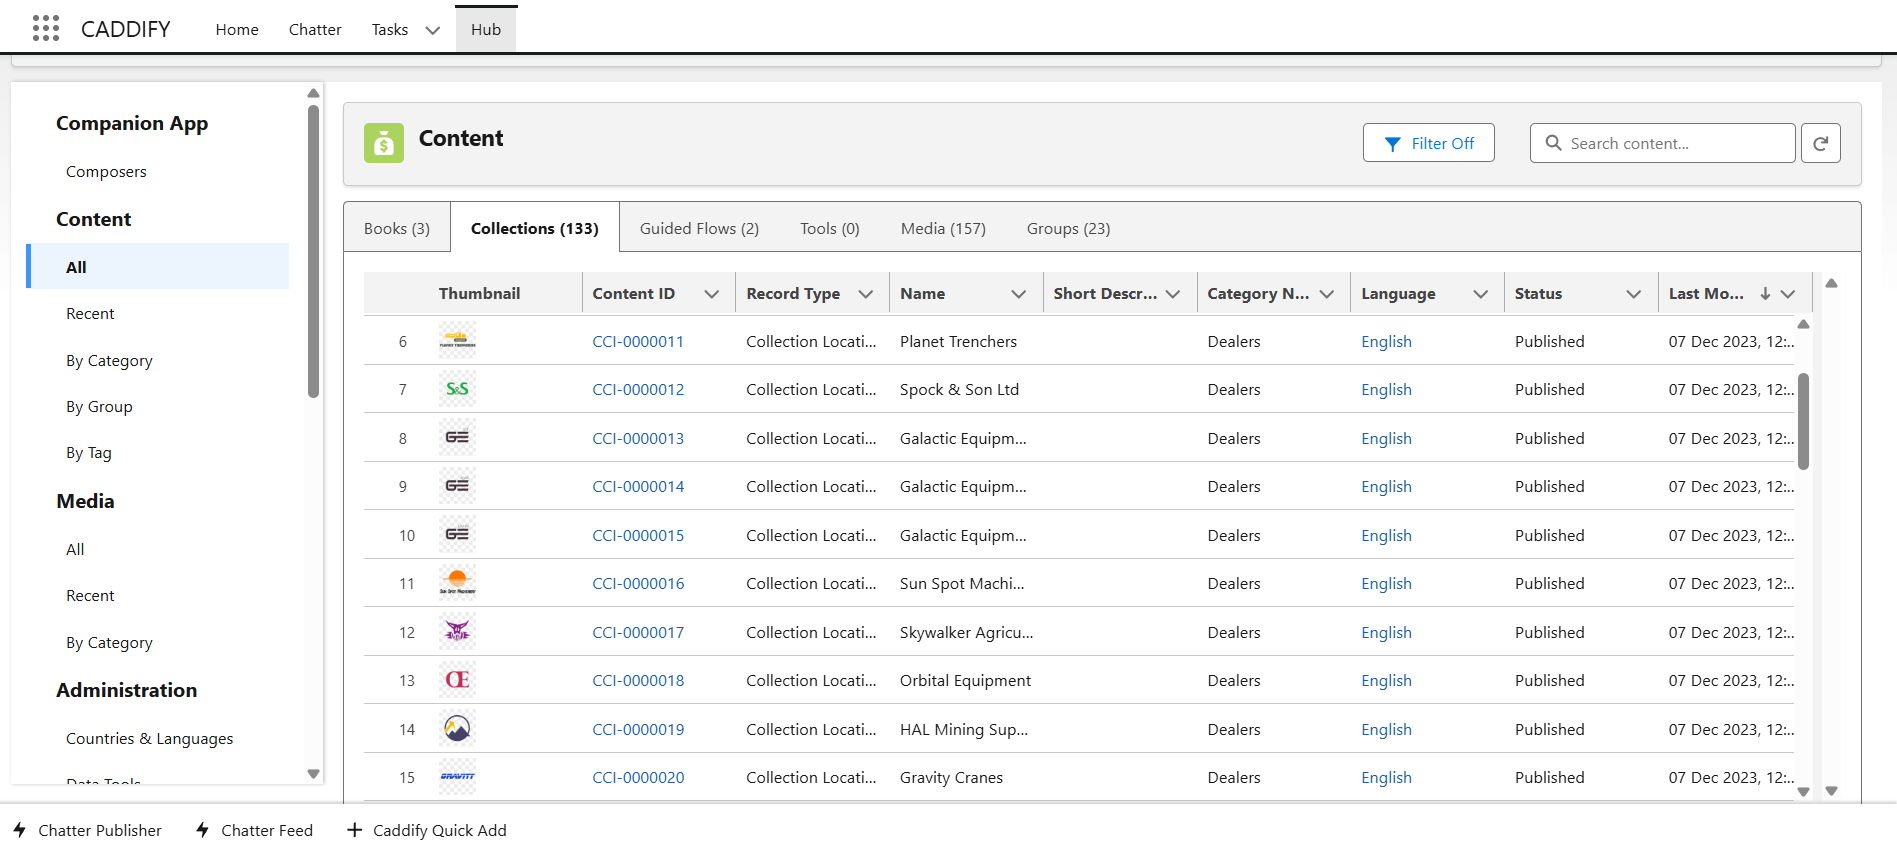Select By Category under Media
1897x850 pixels.
[109, 643]
